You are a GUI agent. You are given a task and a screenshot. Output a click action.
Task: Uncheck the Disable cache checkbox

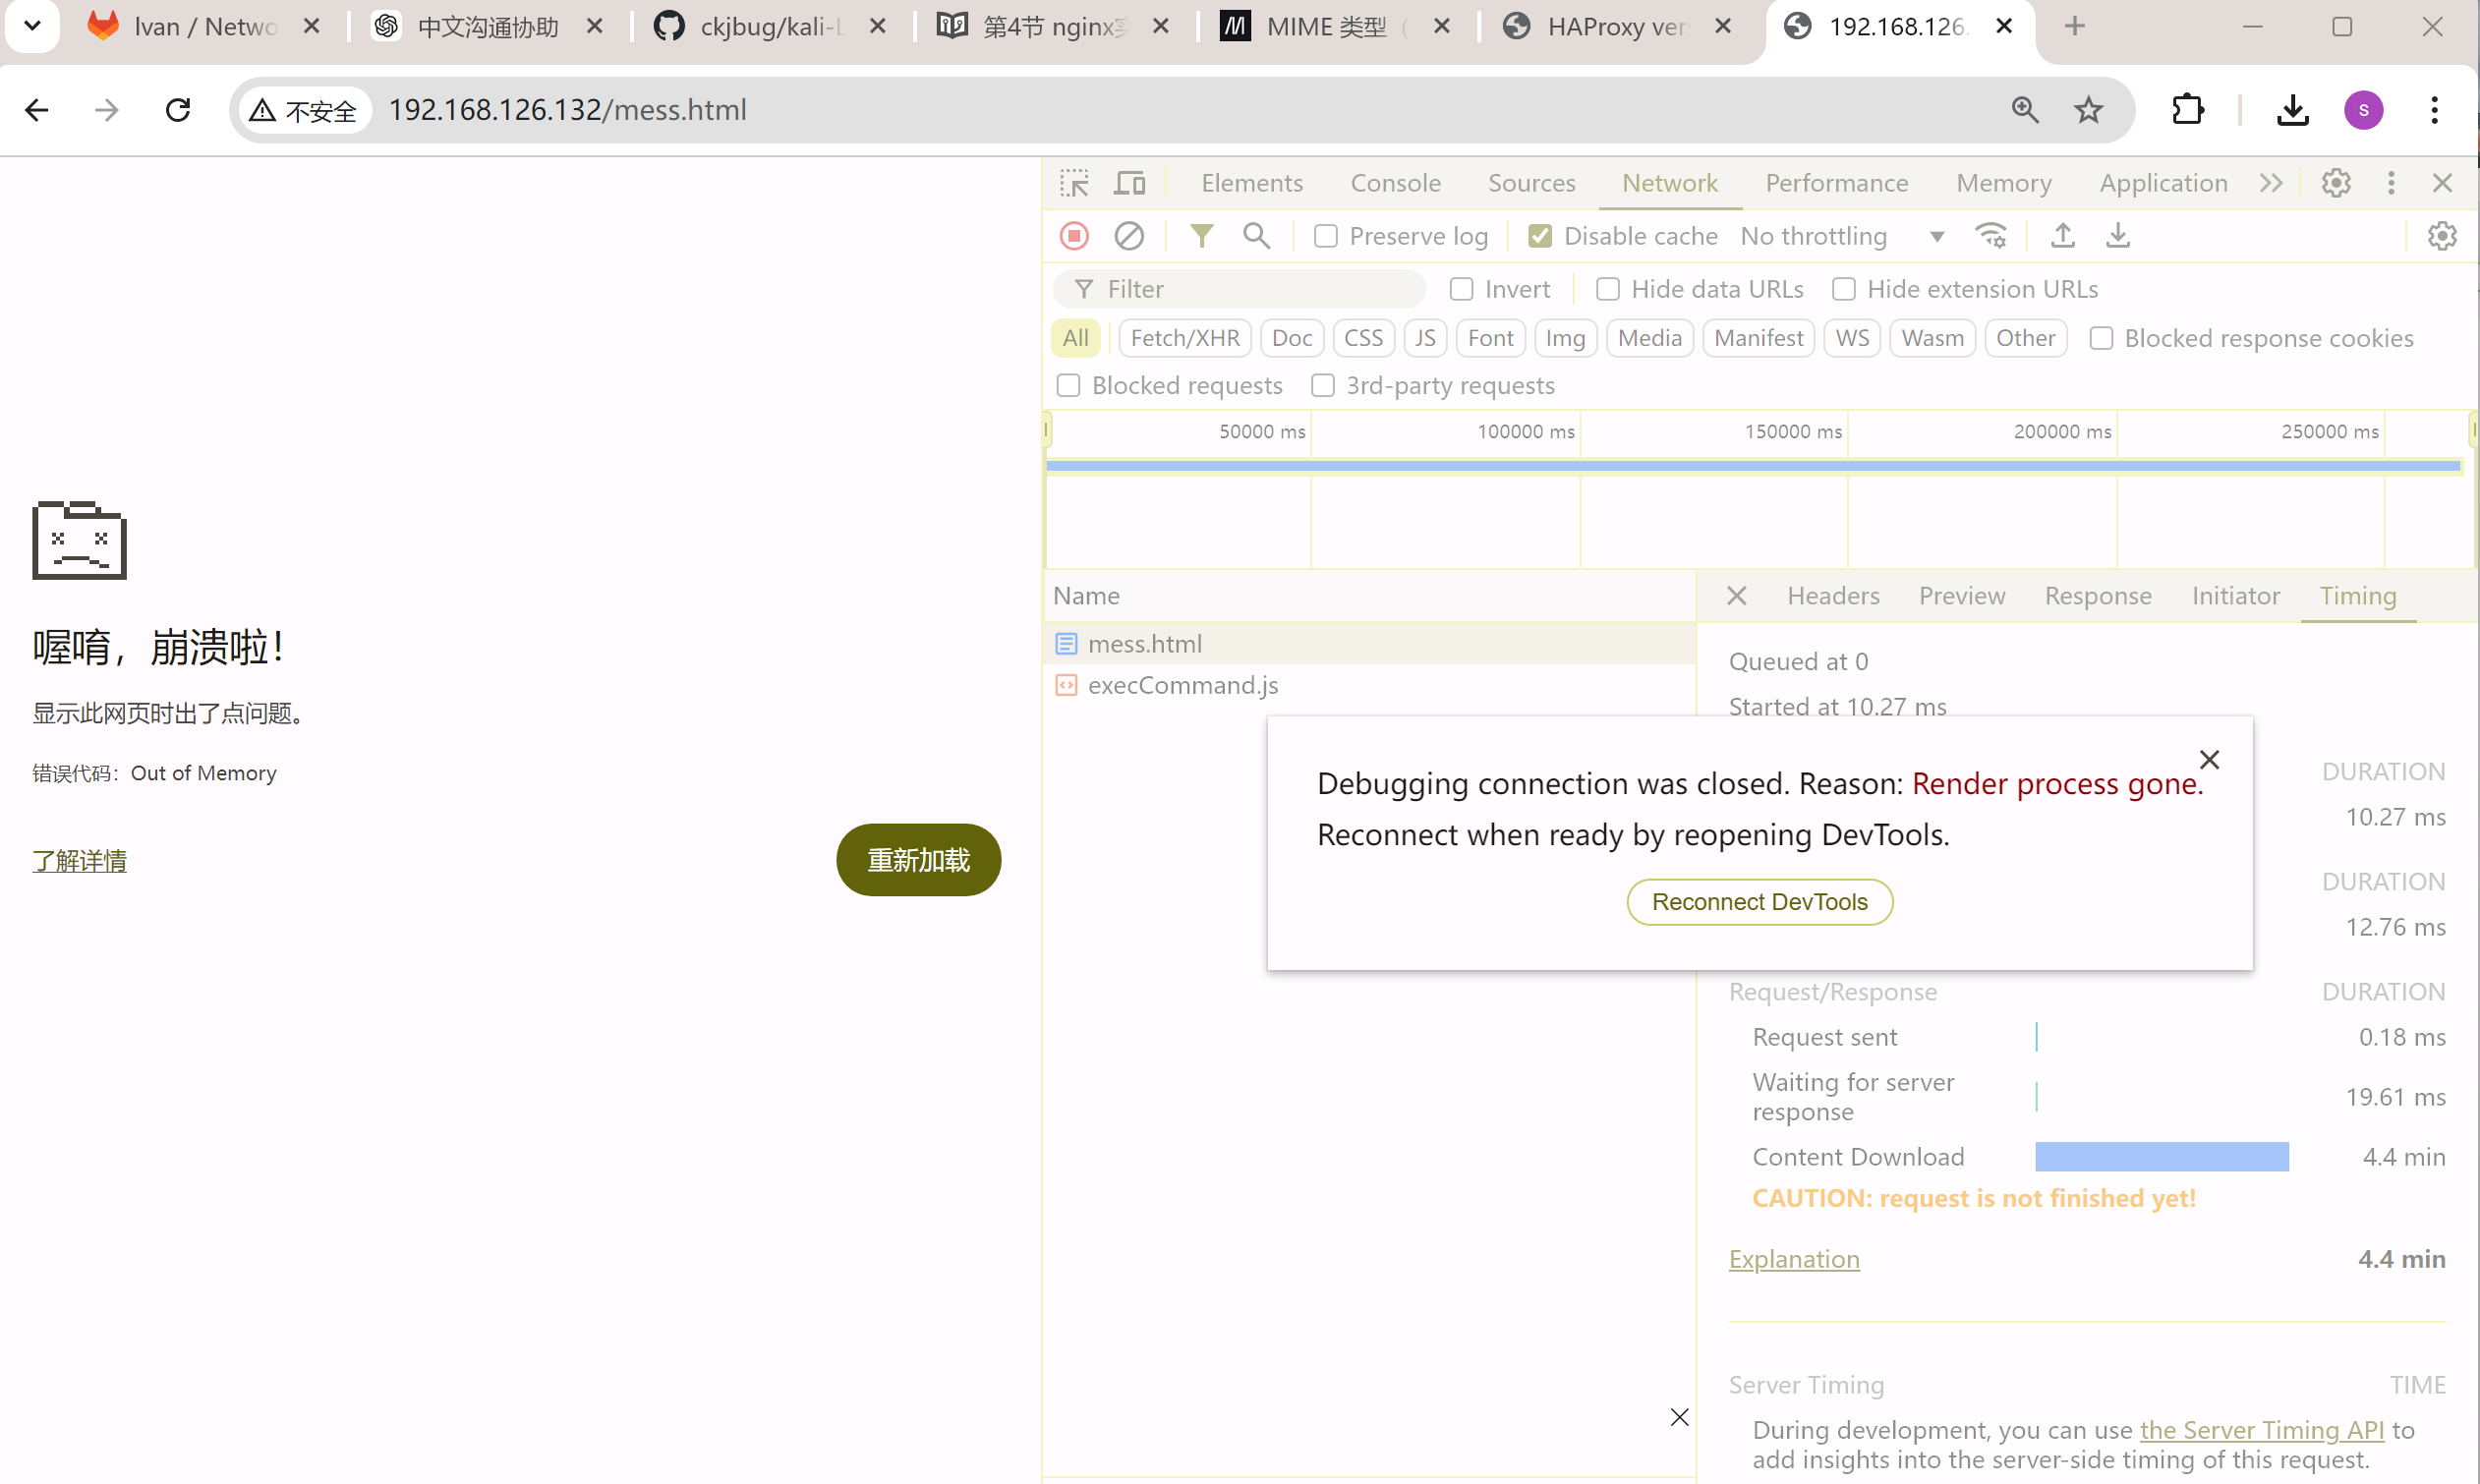pyautogui.click(x=1540, y=236)
